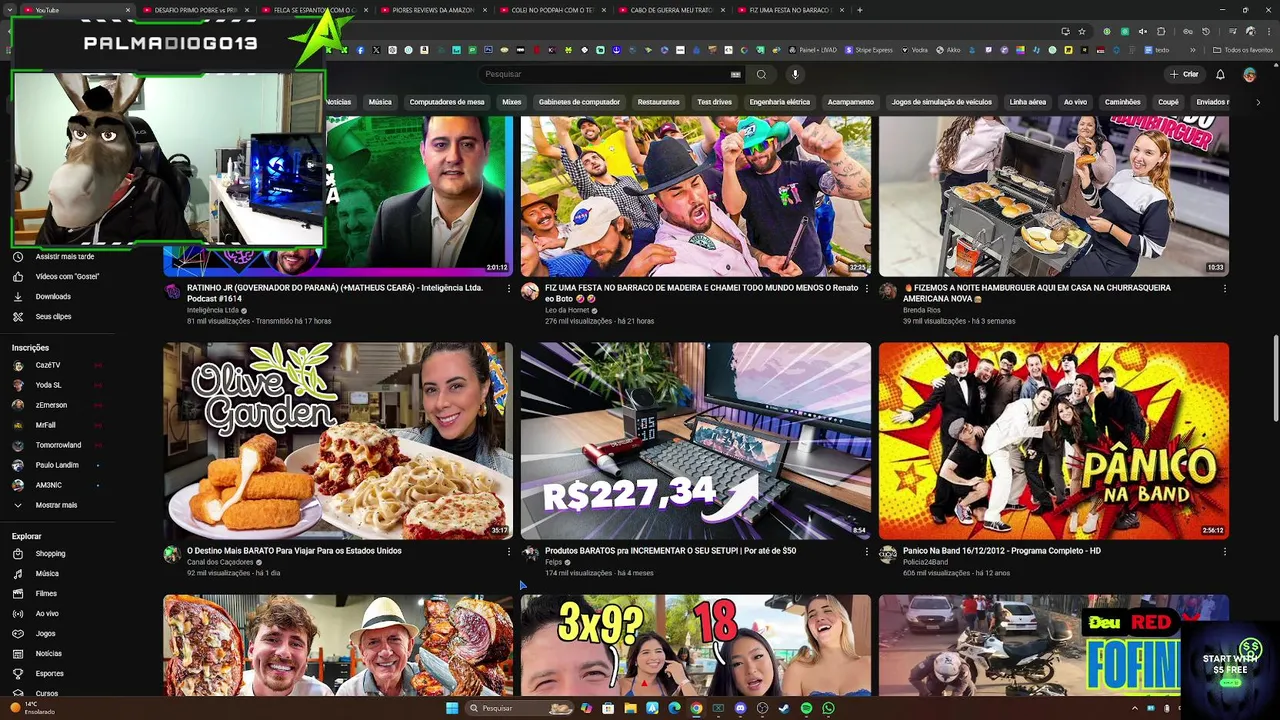Click the search magnifier button
Screen dimensions: 1280x720
click(x=761, y=74)
